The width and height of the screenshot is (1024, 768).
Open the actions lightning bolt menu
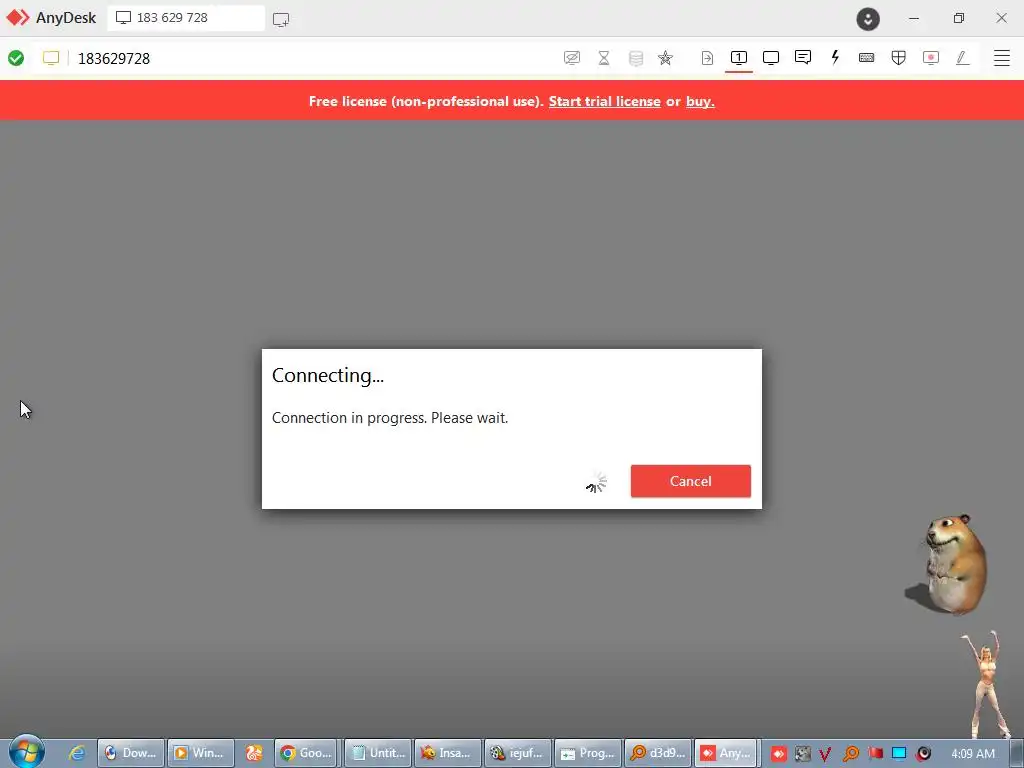tap(835, 57)
